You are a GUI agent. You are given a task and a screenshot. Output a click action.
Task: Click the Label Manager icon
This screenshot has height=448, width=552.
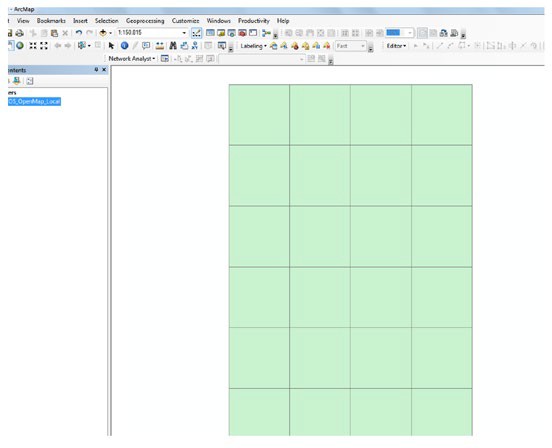pos(274,46)
